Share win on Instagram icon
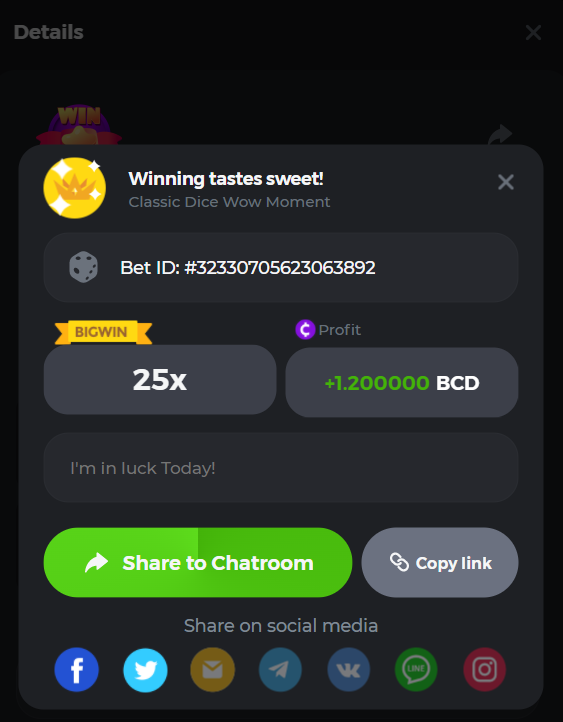 click(484, 670)
